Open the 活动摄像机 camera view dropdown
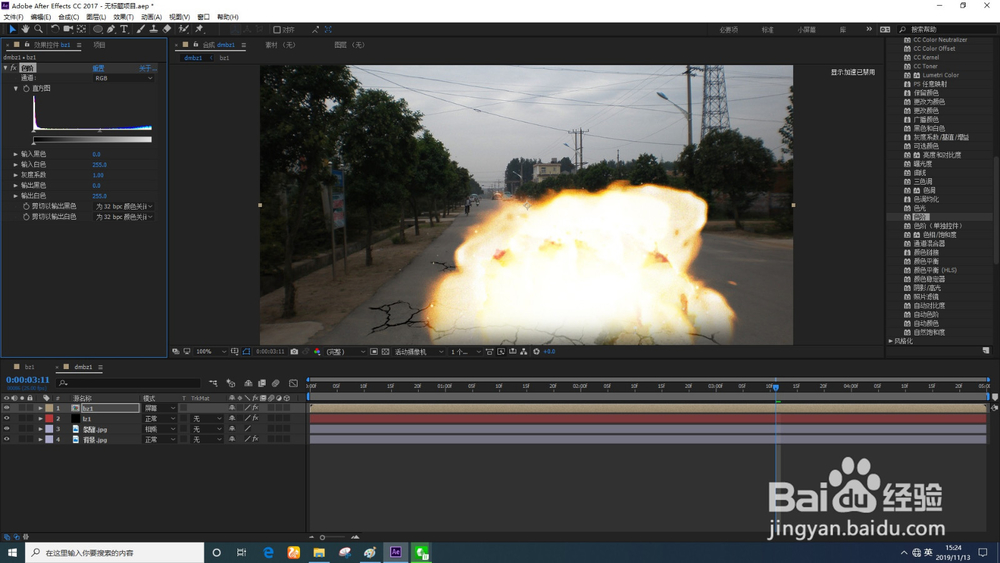This screenshot has width=1000, height=563. 418,351
